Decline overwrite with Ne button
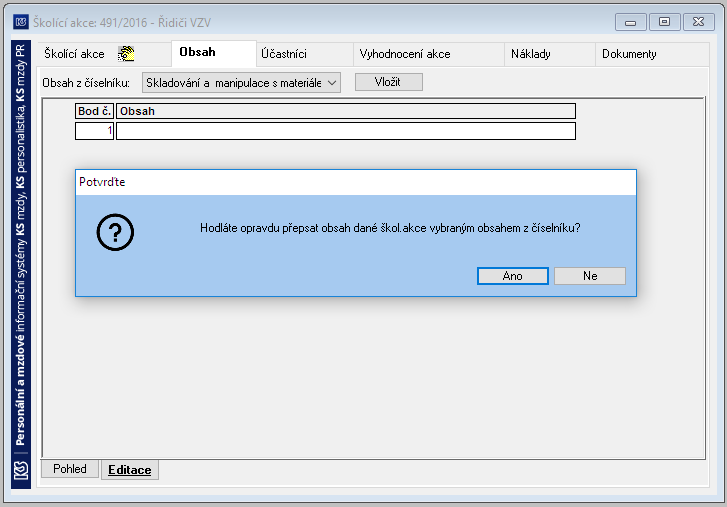This screenshot has height=507, width=727. coord(590,276)
